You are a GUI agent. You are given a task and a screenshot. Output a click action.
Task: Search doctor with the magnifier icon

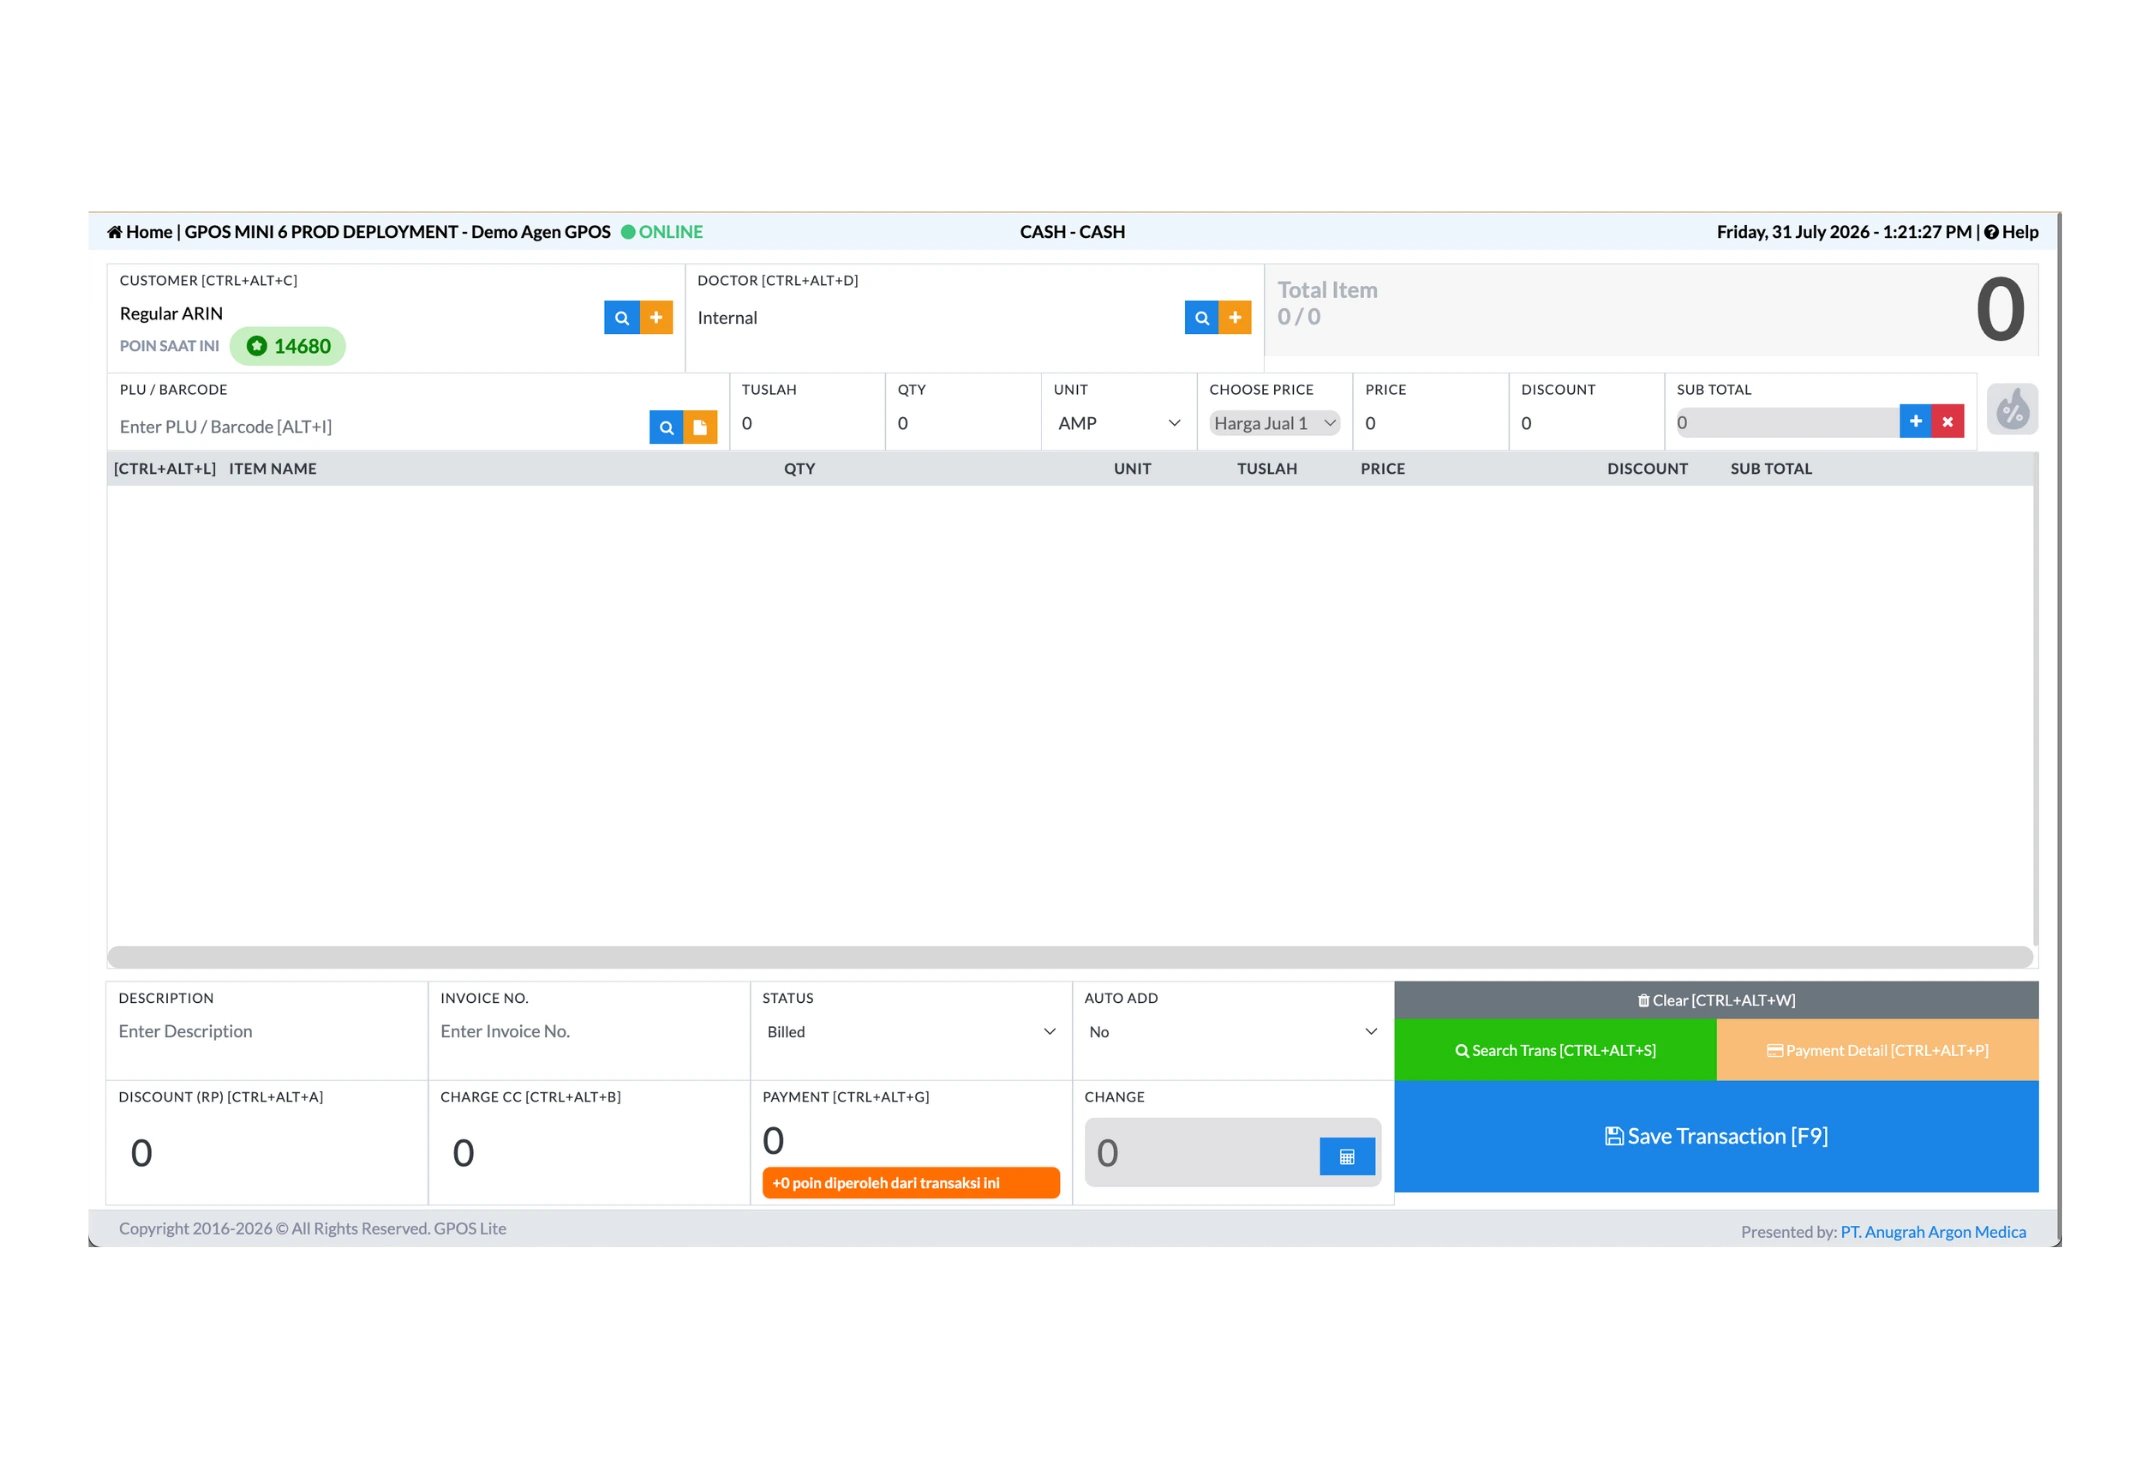1201,318
